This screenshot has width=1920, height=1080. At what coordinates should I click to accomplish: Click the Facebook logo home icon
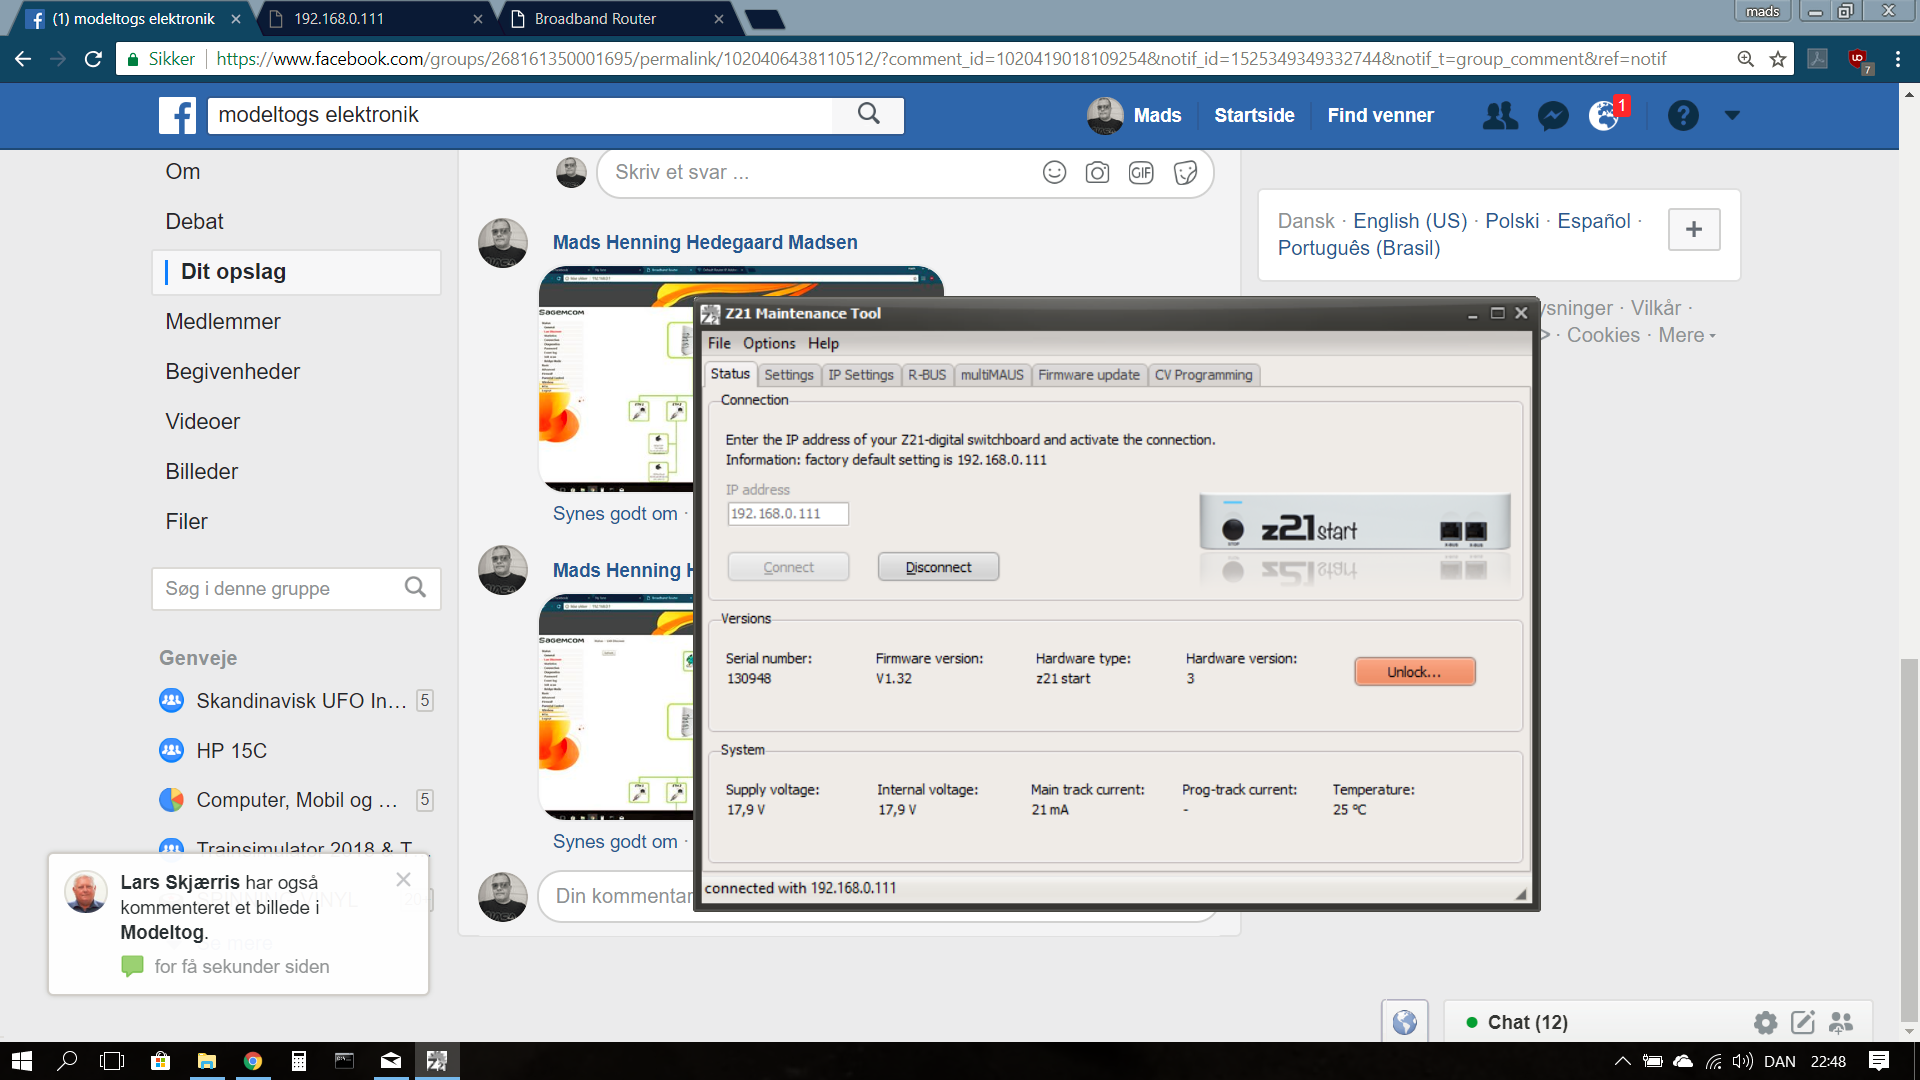[x=177, y=115]
